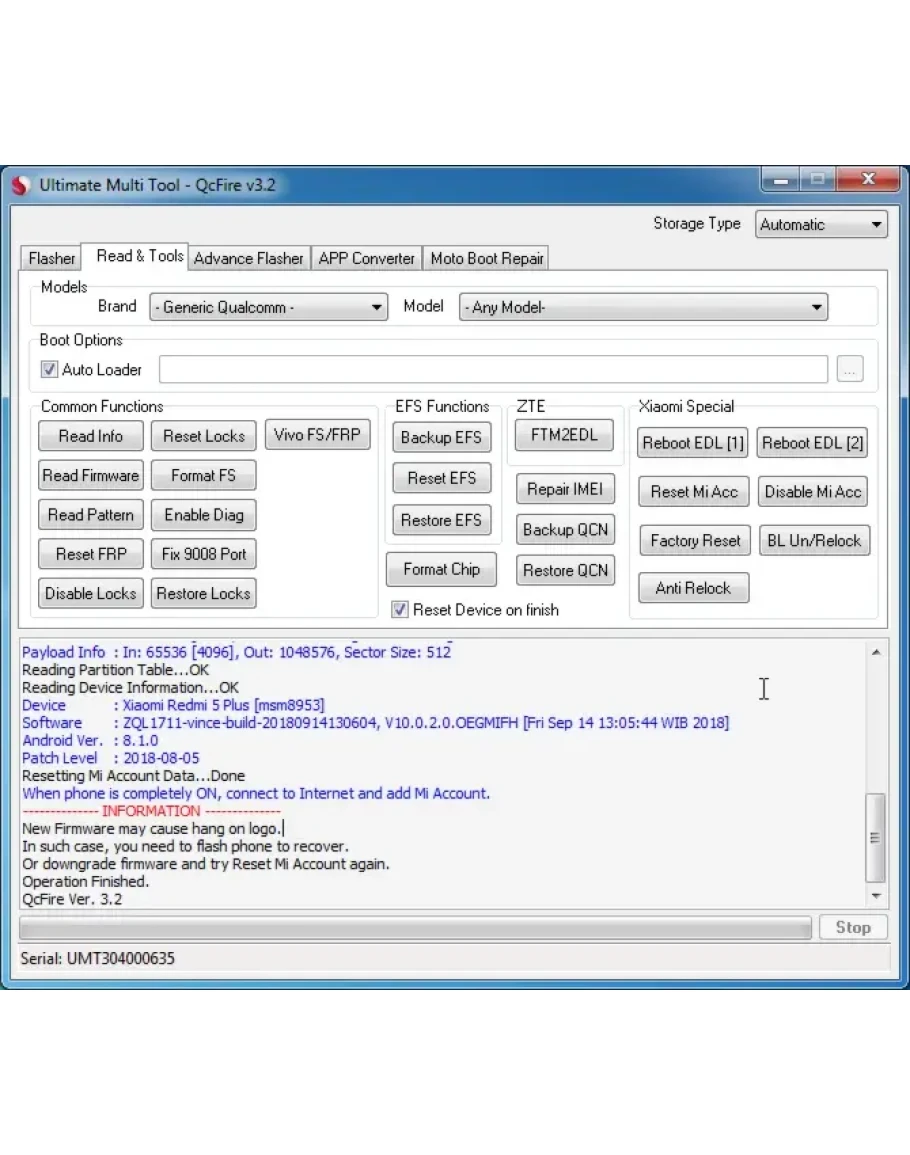Image resolution: width=910 pixels, height=1155 pixels.
Task: Select the Moto Boot Repair tab
Action: pos(486,258)
